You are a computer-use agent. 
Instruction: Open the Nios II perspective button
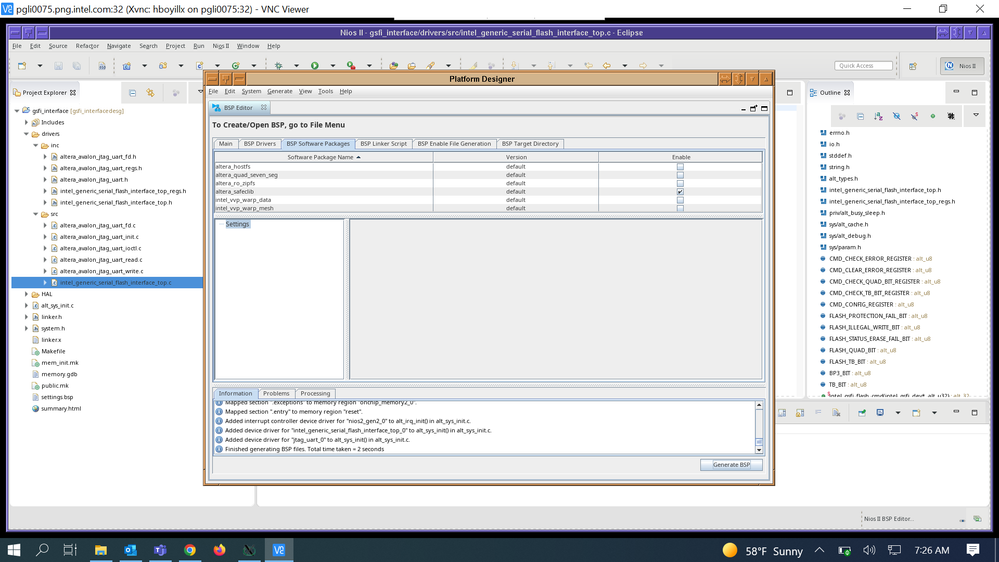pos(961,66)
